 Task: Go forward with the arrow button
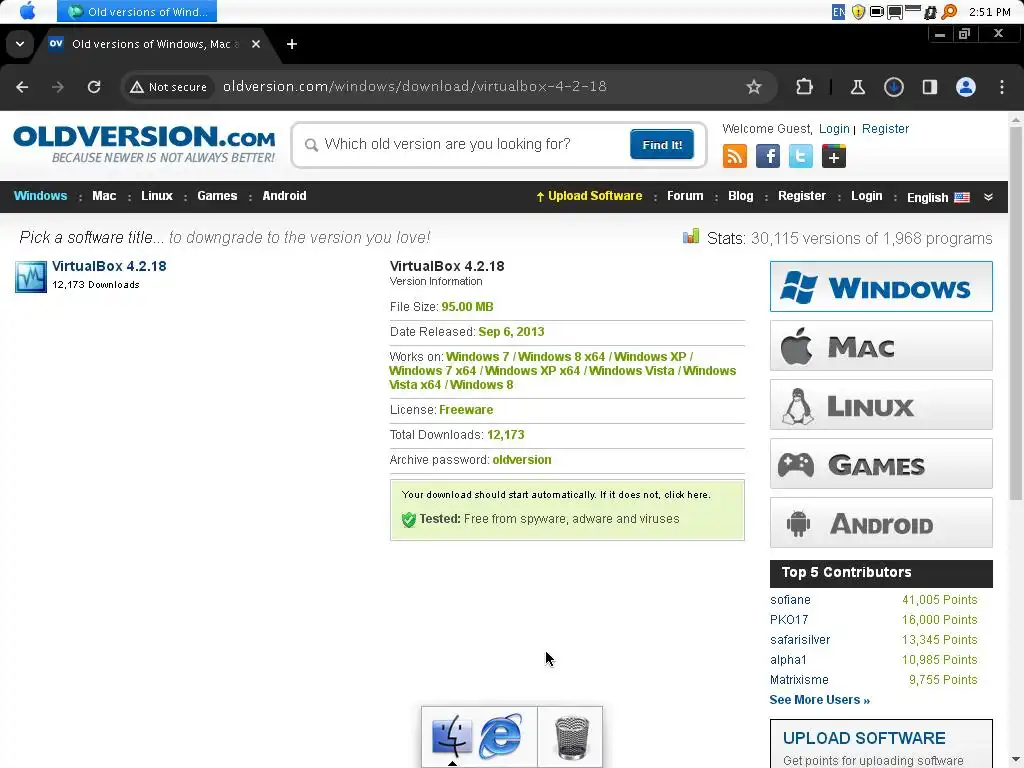(58, 87)
